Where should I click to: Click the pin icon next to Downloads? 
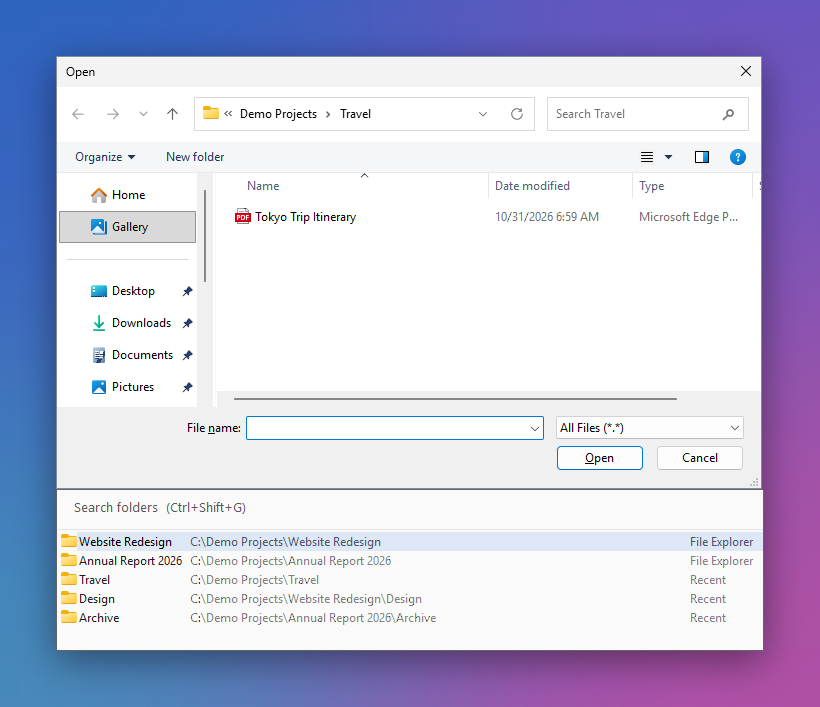[x=187, y=323]
